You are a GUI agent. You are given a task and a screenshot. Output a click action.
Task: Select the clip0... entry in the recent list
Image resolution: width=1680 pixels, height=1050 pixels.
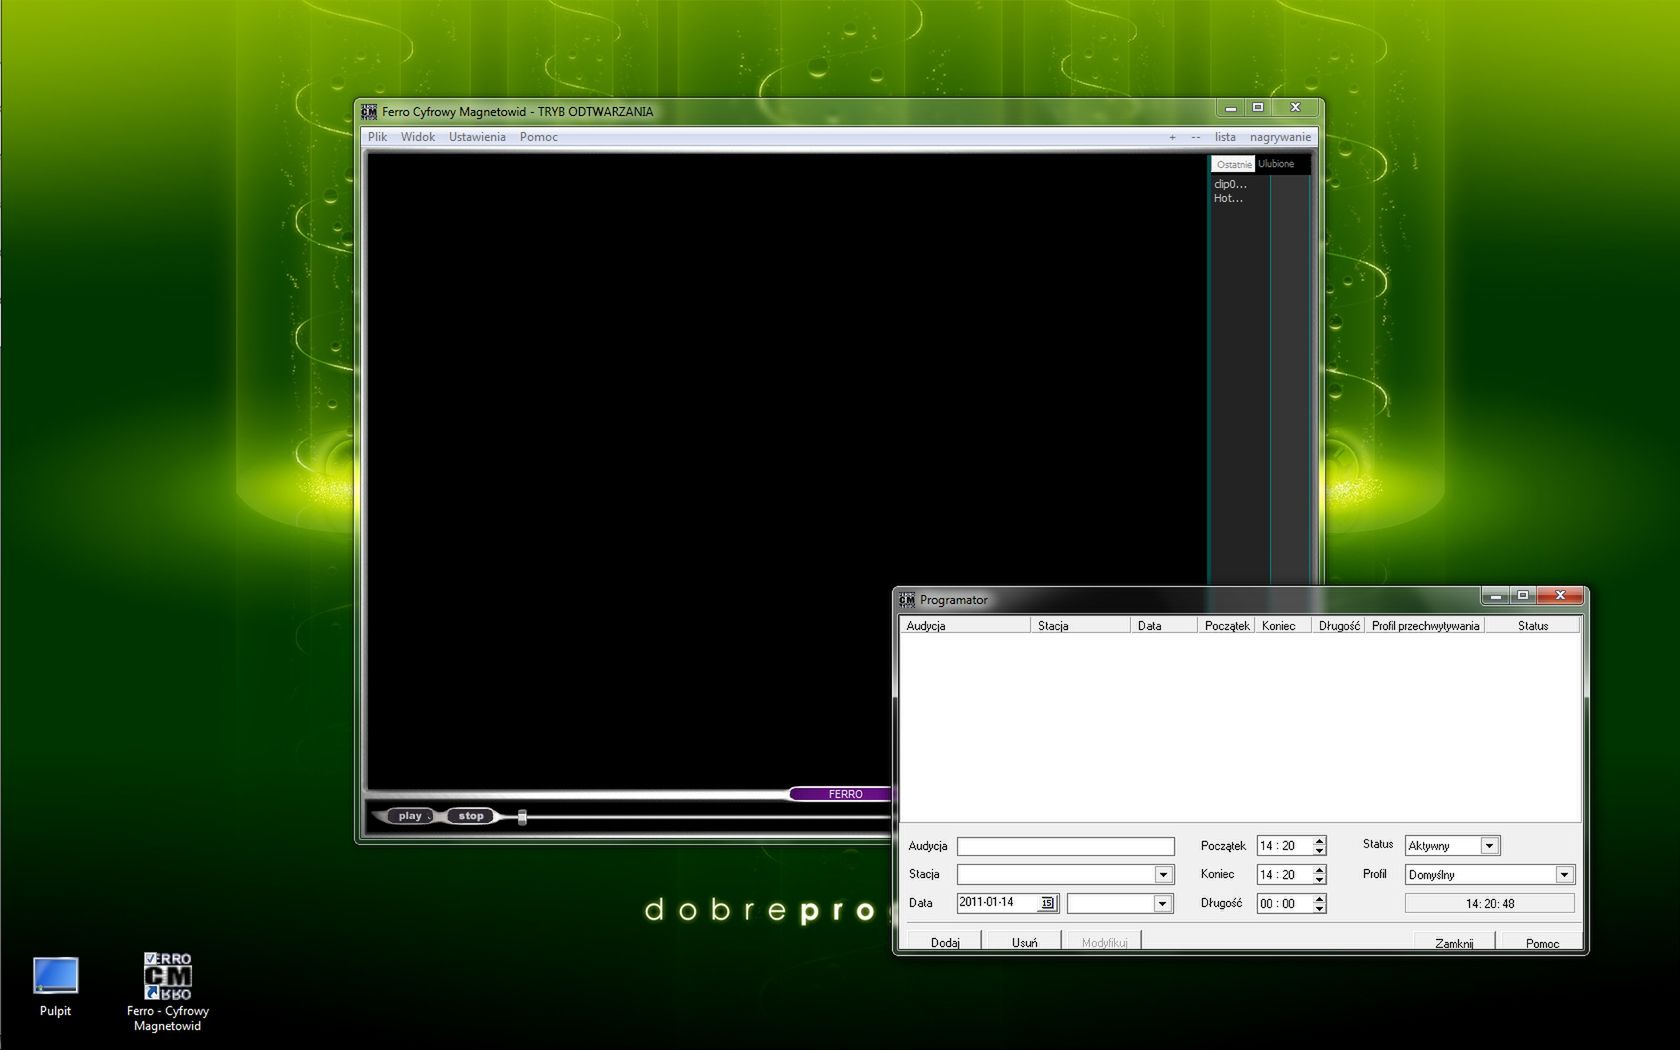point(1230,184)
